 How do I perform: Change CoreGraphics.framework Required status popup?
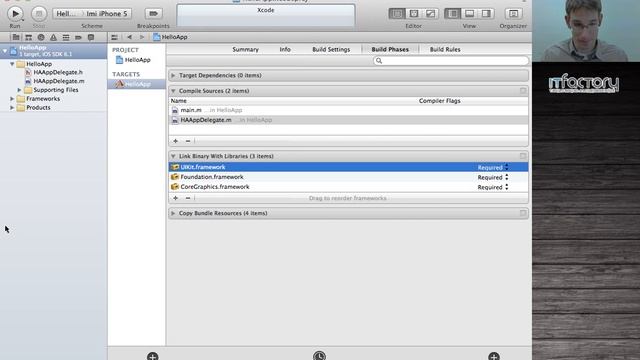(x=493, y=187)
